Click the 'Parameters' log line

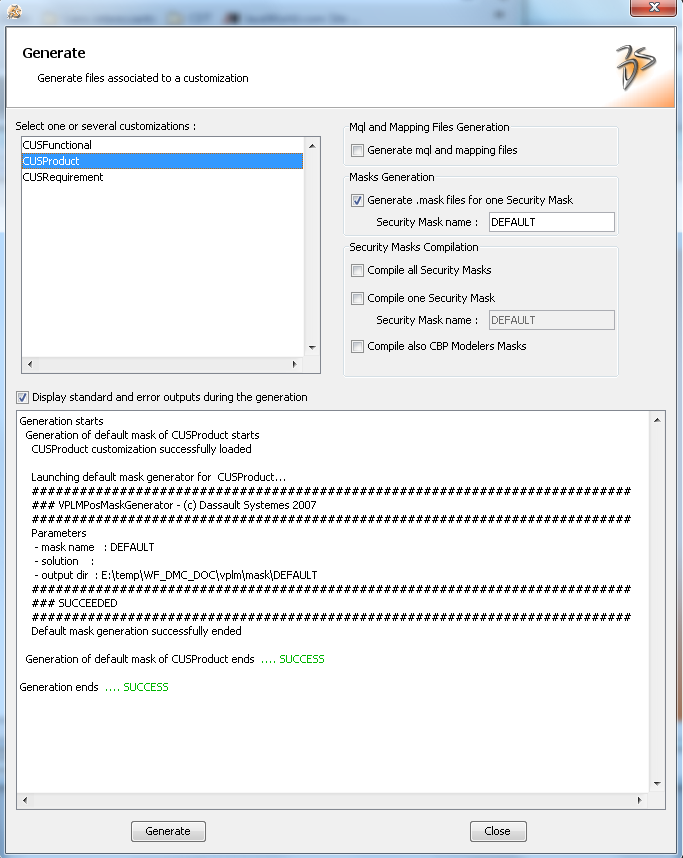click(59, 534)
